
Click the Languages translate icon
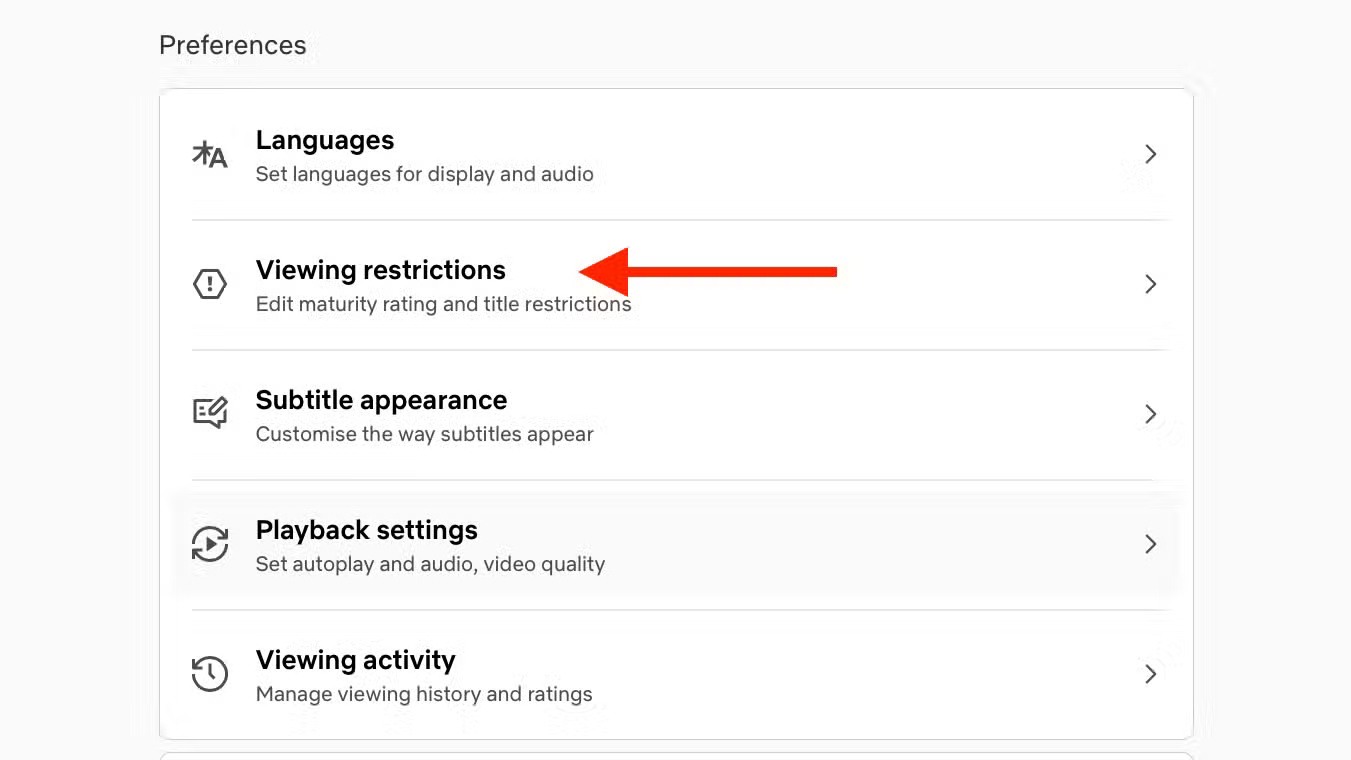tap(210, 155)
